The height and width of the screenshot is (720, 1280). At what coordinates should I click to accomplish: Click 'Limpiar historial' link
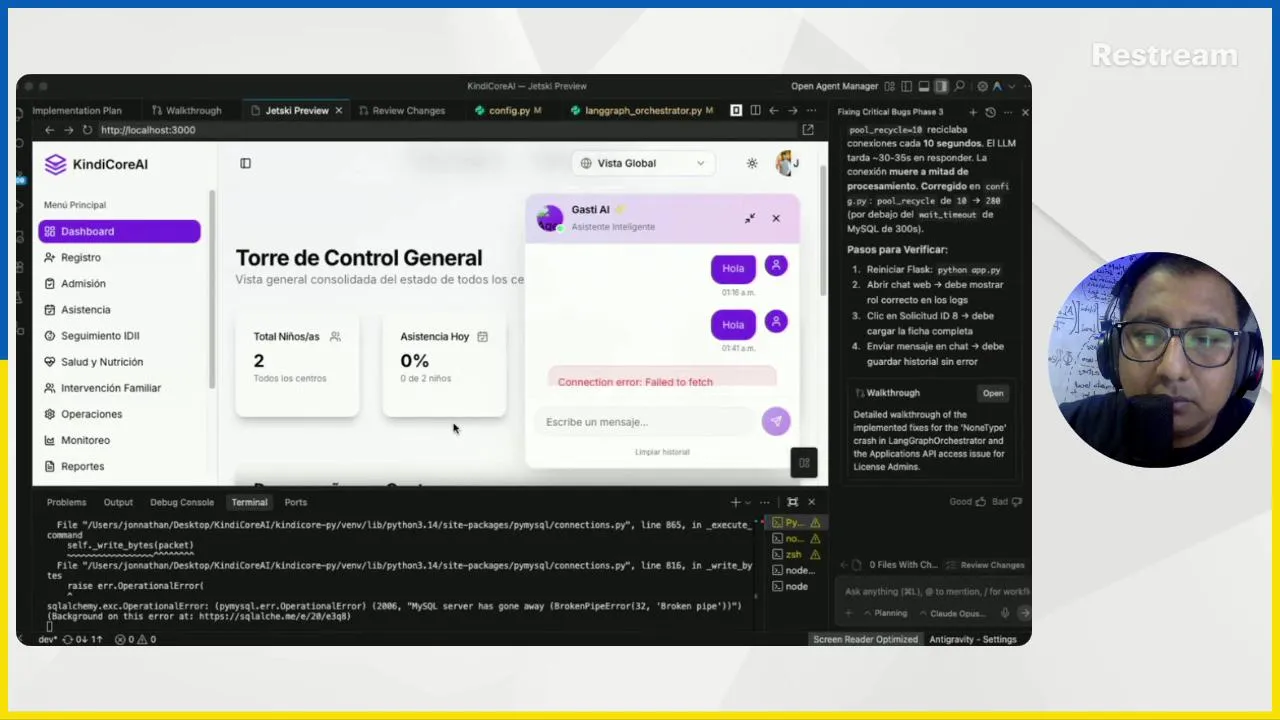662,452
